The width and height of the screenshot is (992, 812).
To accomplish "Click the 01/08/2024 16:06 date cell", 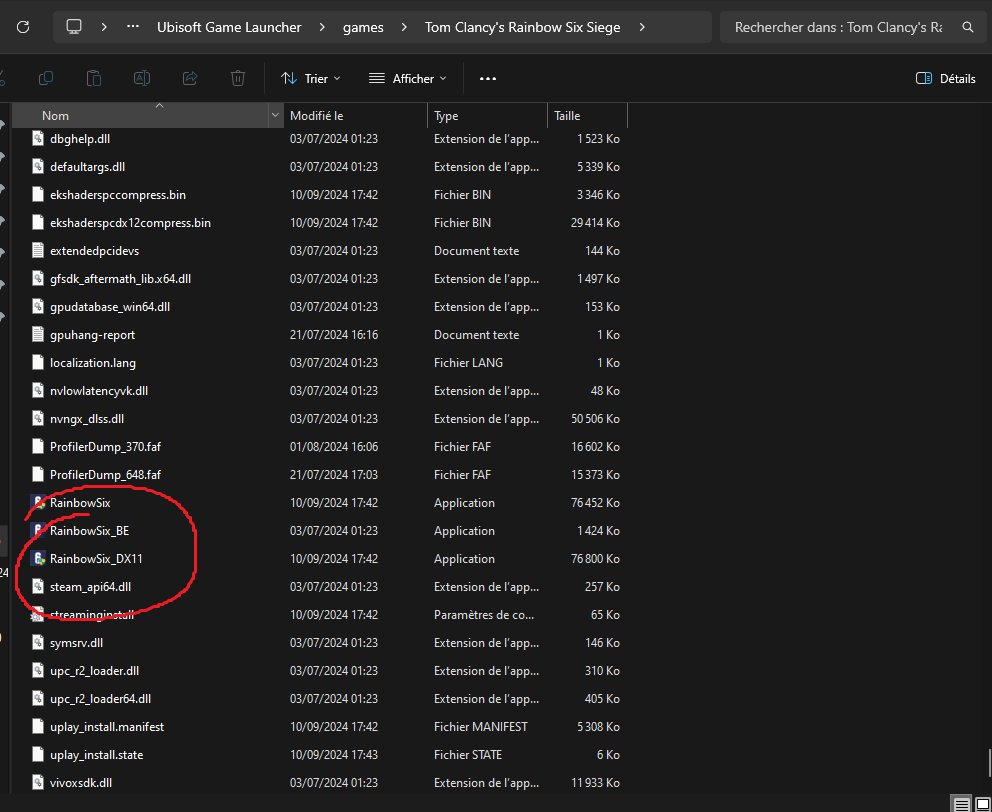I will [x=334, y=447].
